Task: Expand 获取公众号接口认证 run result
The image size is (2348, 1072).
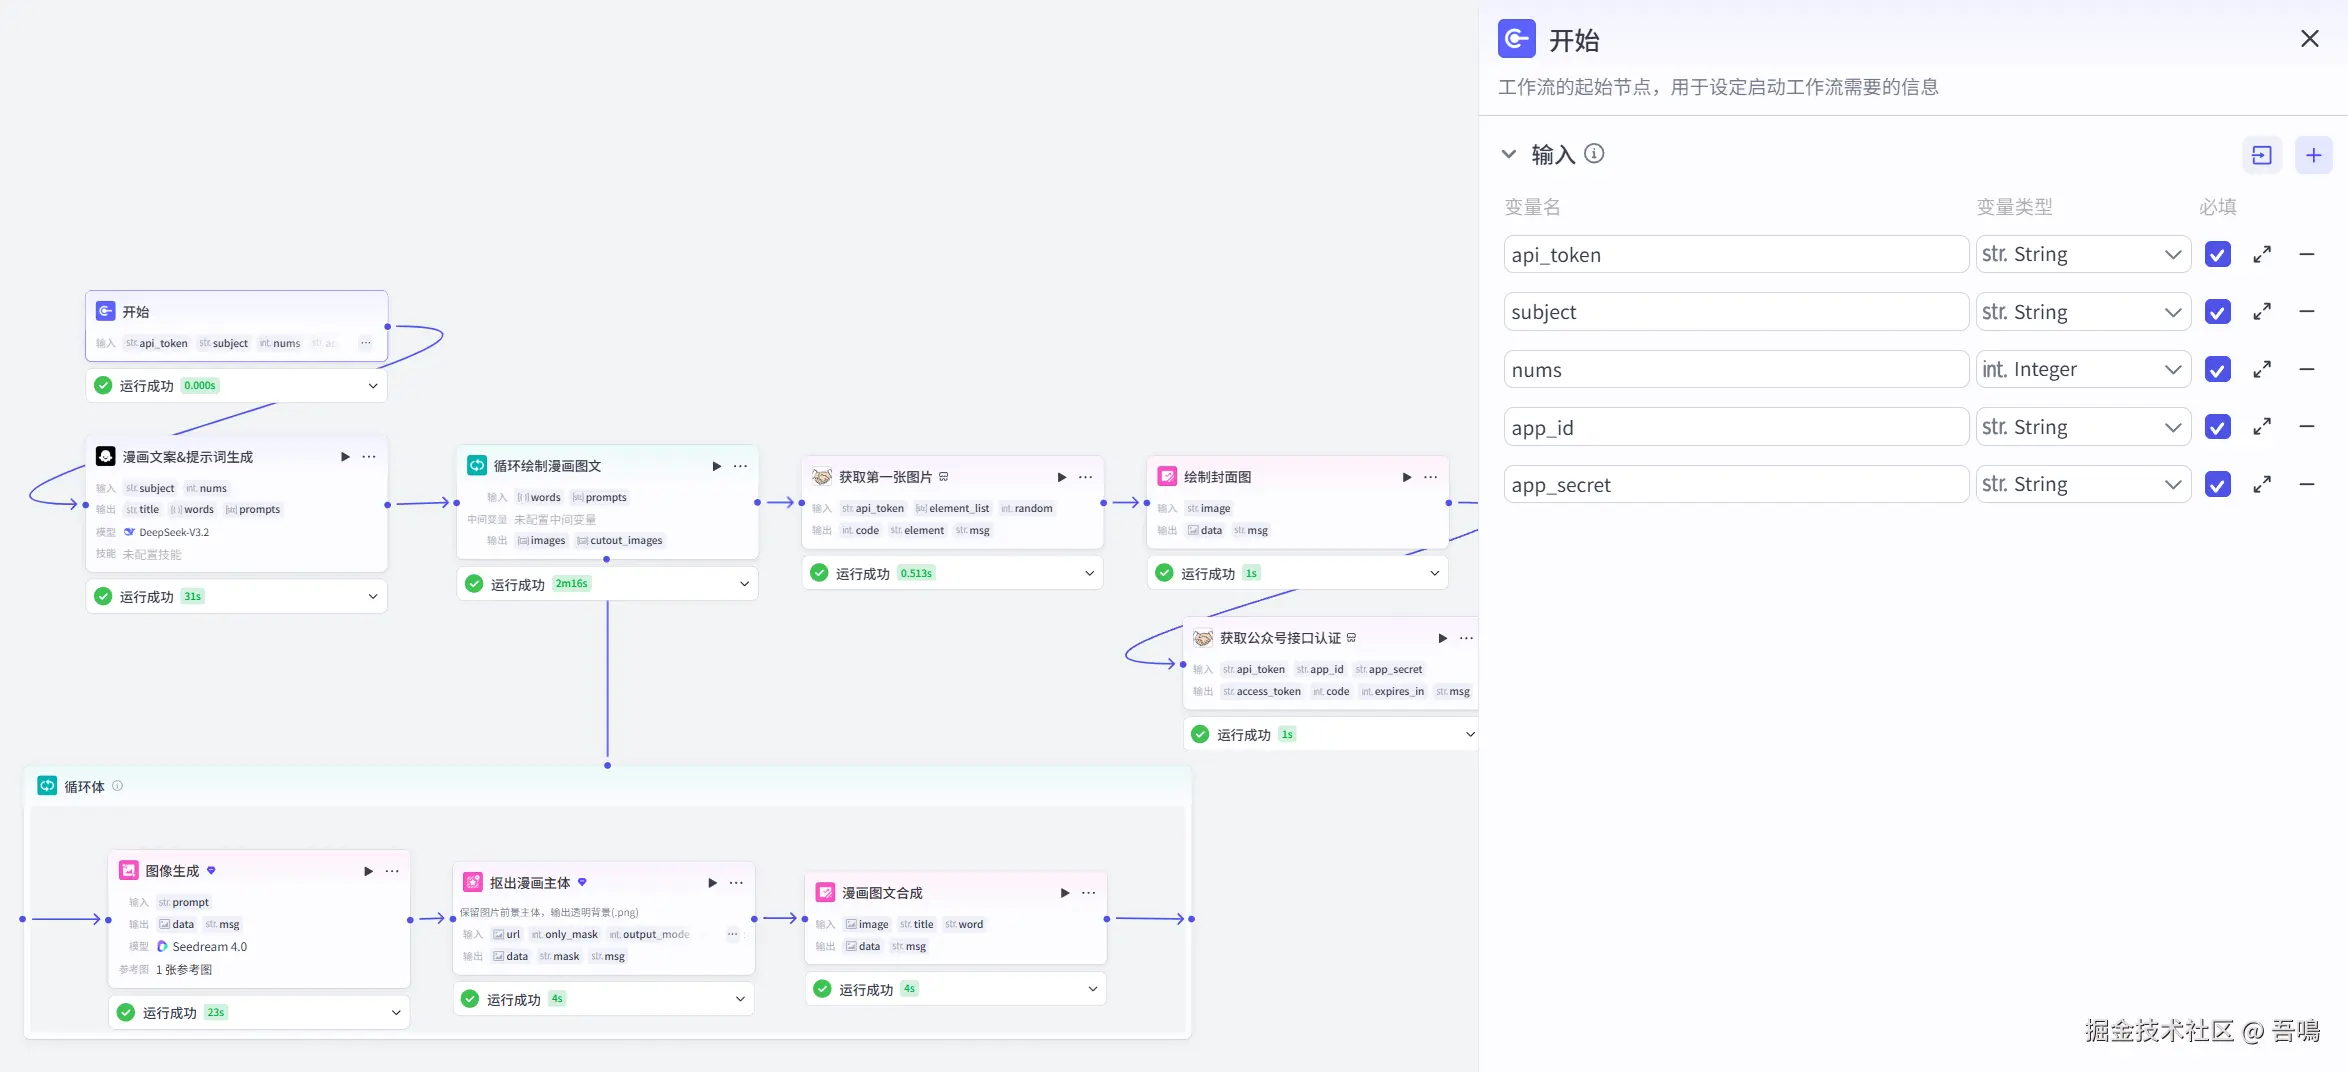Action: [x=1470, y=735]
